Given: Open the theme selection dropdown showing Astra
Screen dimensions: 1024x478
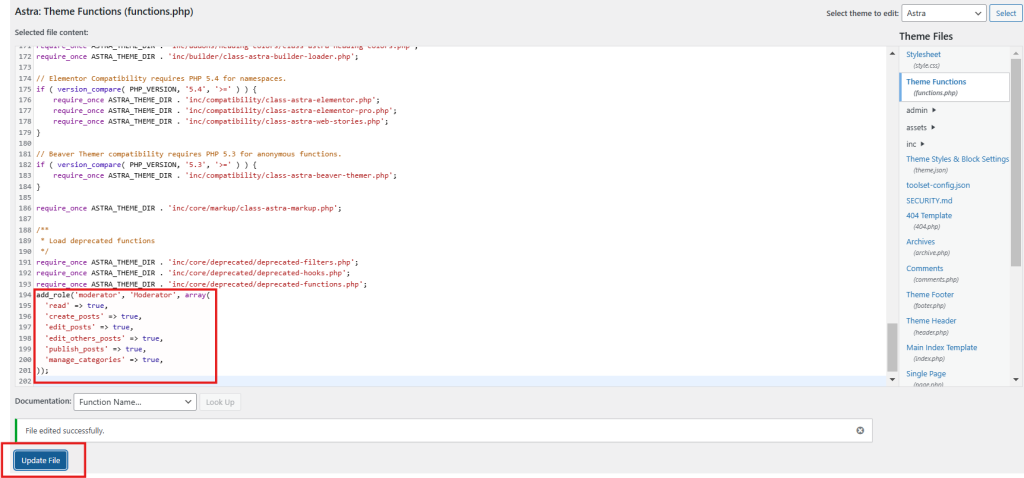Looking at the screenshot, I should tap(943, 13).
